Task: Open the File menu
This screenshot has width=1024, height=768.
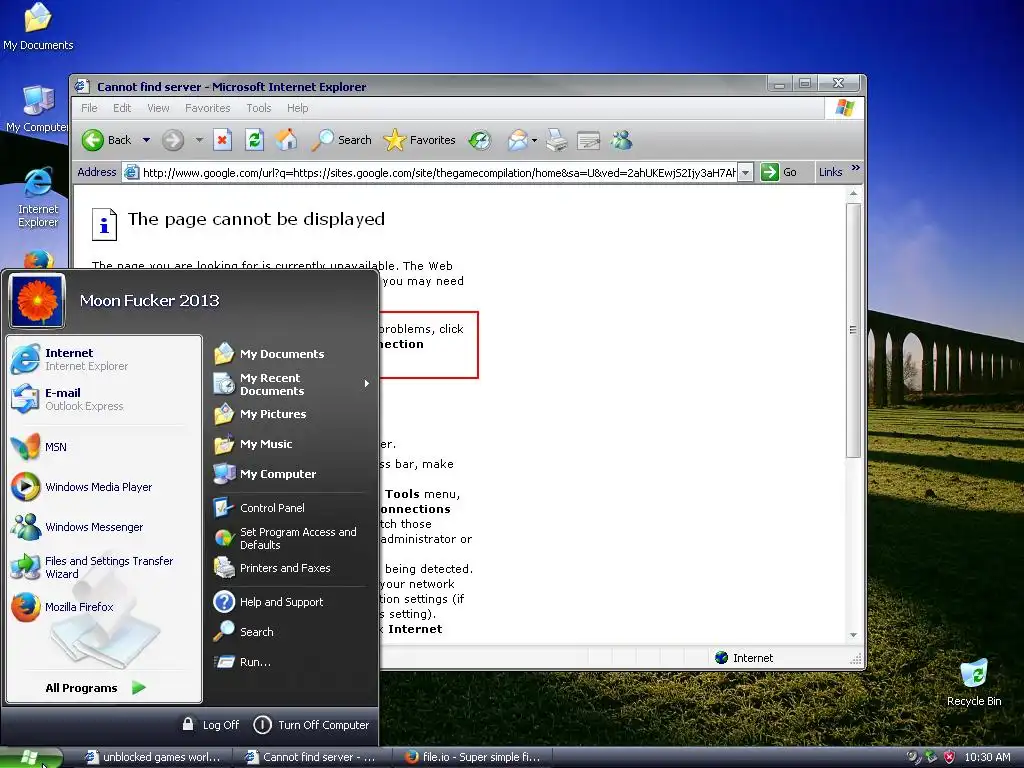Action: pos(89,108)
